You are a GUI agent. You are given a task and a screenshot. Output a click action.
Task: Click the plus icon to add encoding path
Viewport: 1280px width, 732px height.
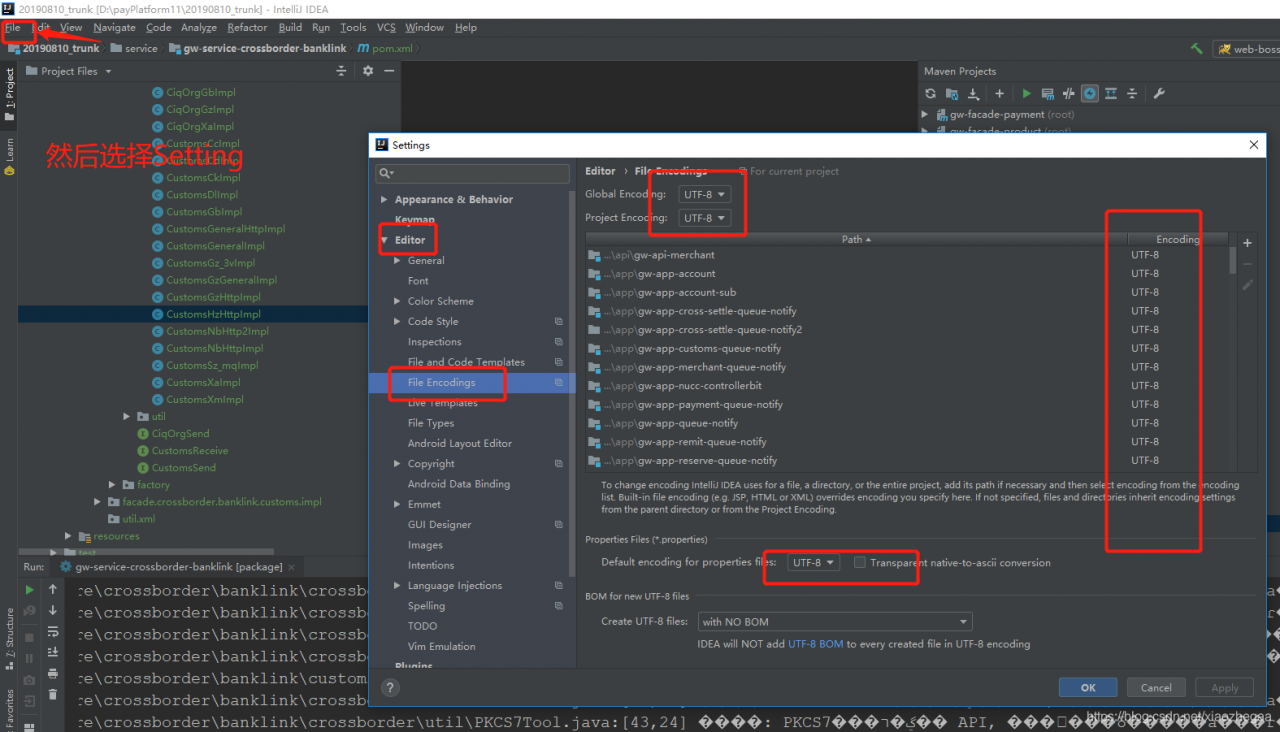click(1247, 243)
